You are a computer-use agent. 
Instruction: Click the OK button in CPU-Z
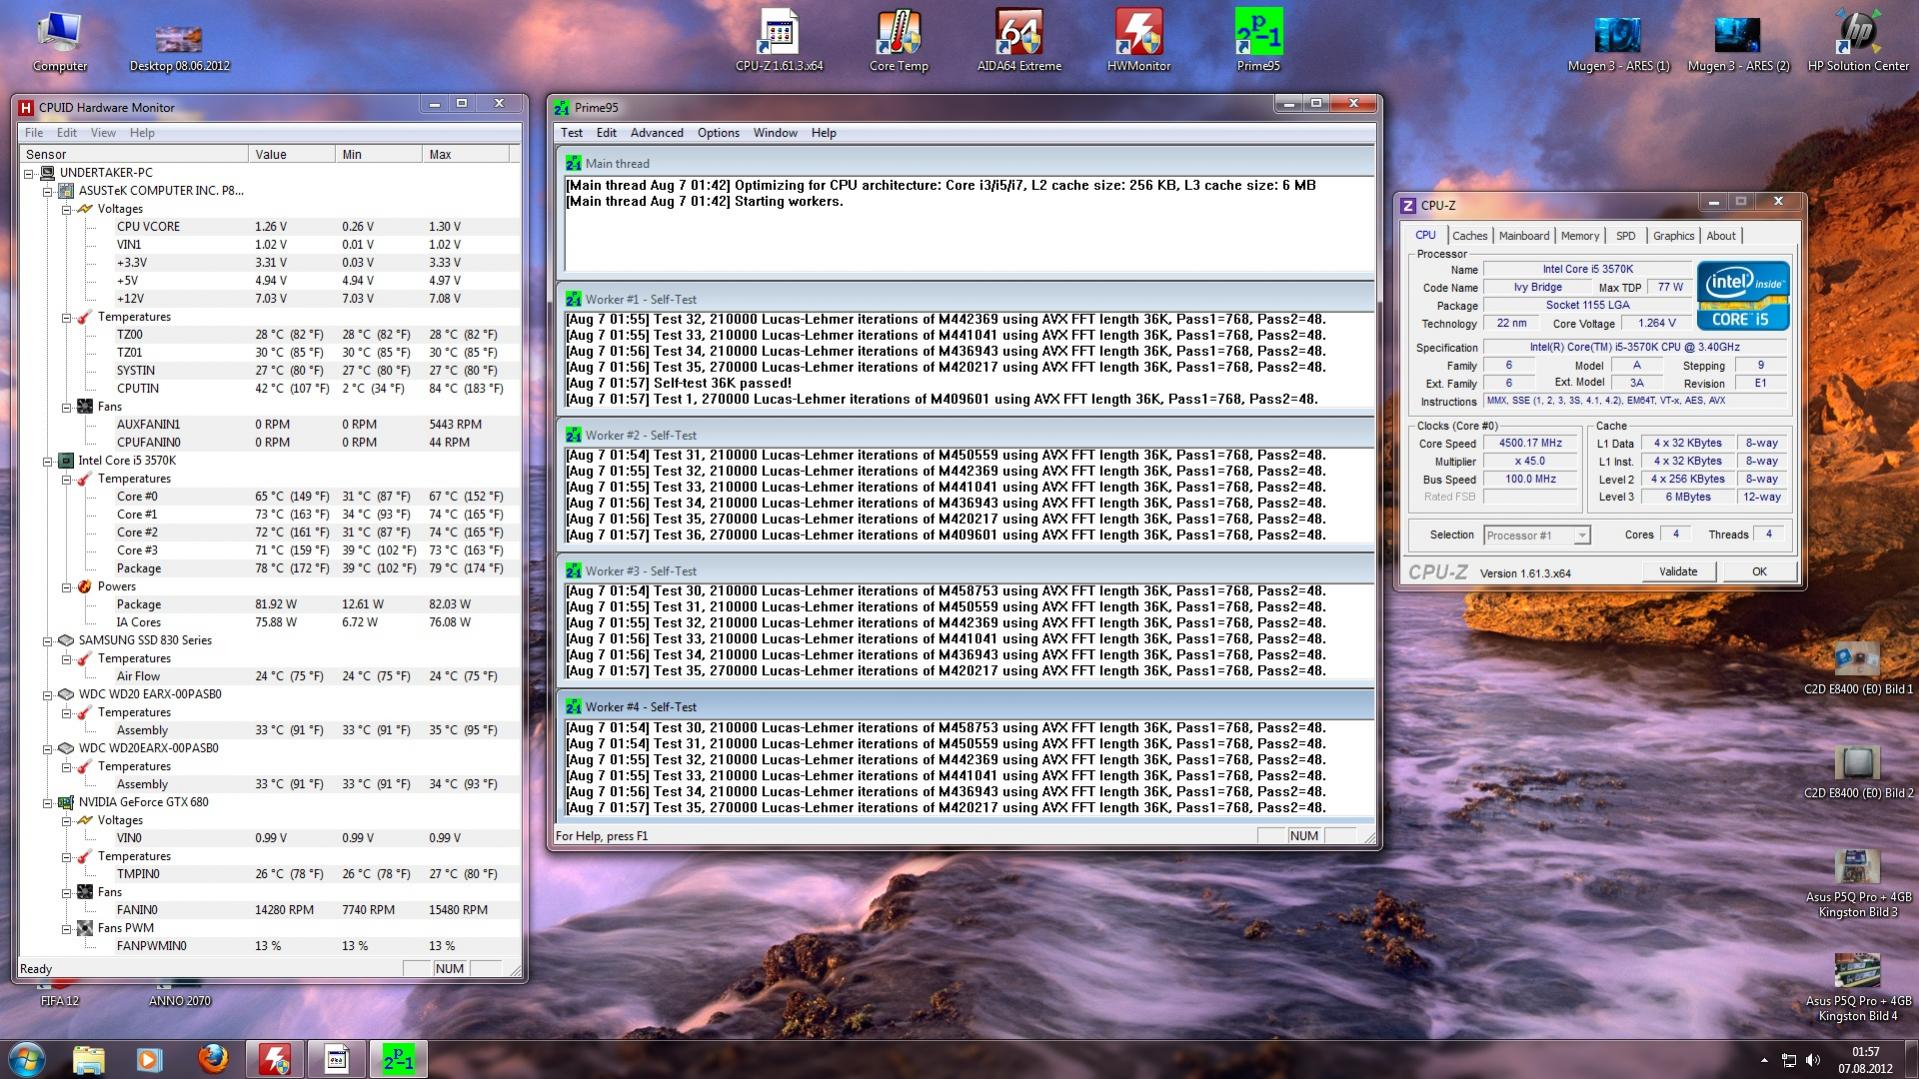pyautogui.click(x=1759, y=572)
